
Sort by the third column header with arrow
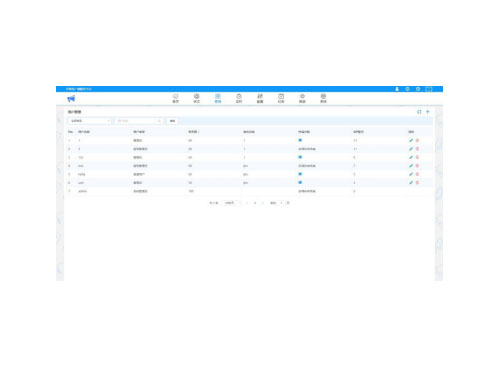(x=194, y=132)
